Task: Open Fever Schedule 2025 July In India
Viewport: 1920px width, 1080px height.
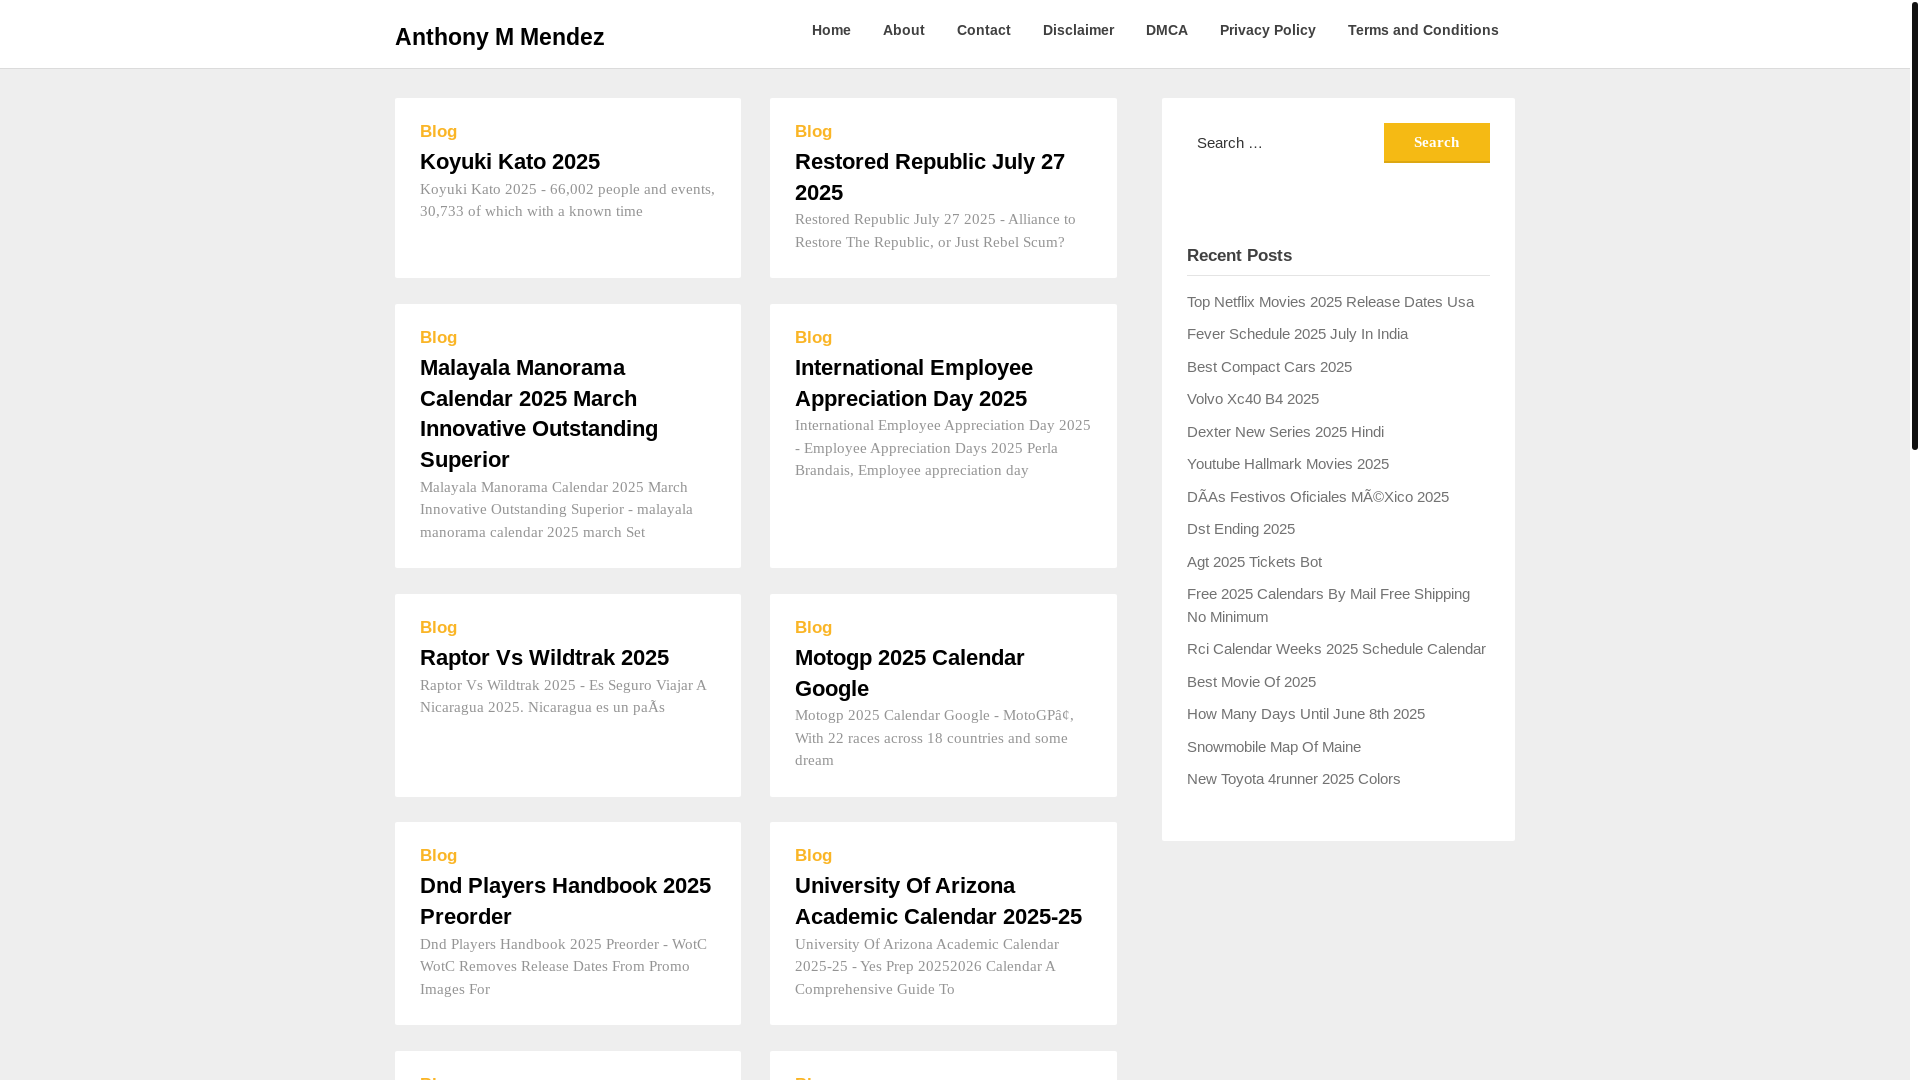Action: coord(1297,334)
